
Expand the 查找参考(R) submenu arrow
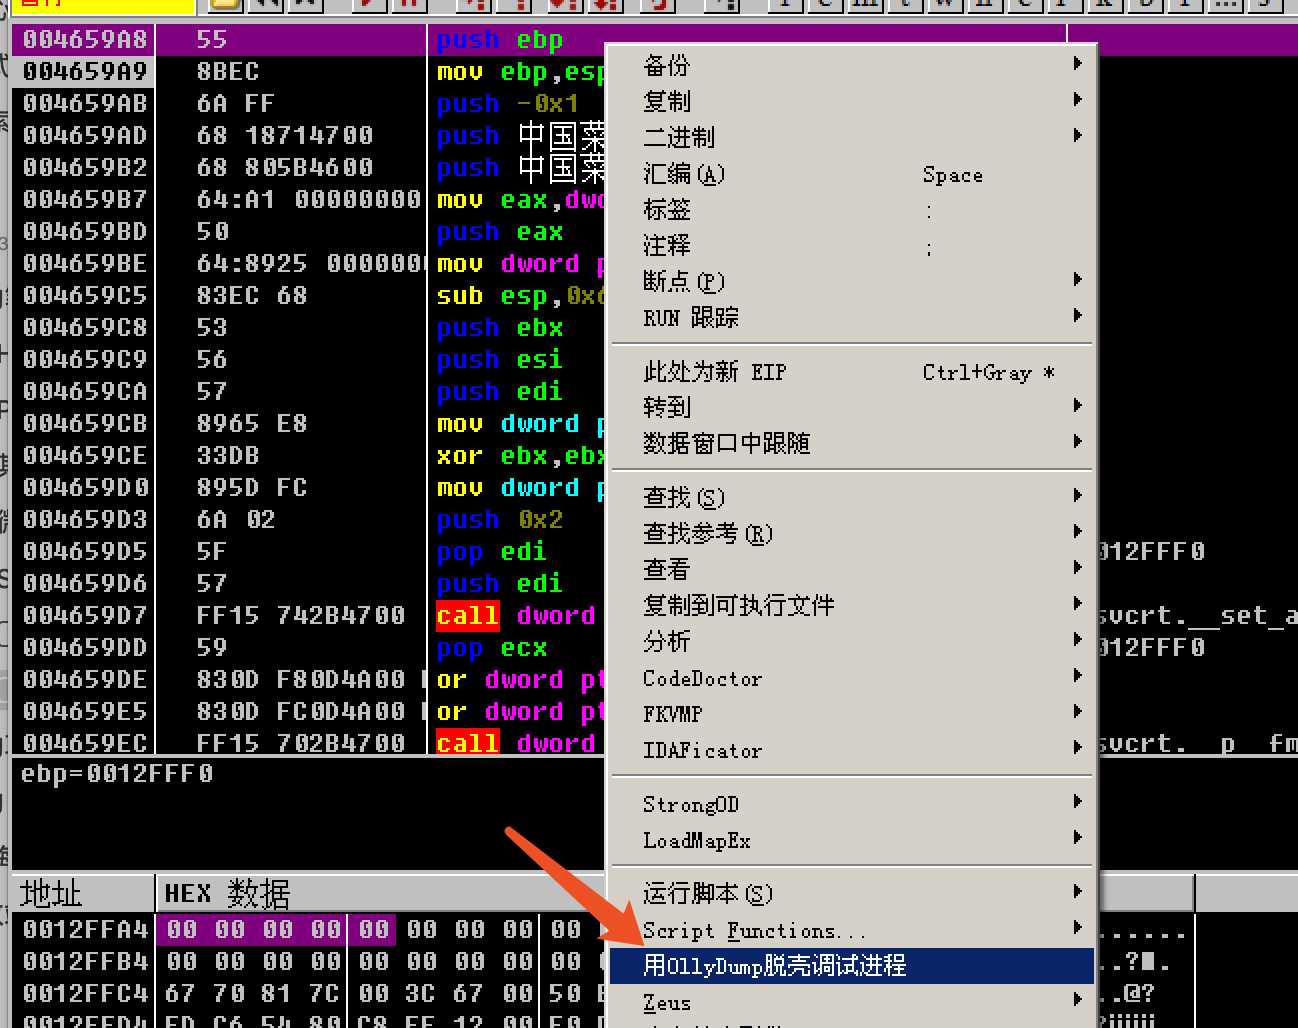tap(1077, 532)
